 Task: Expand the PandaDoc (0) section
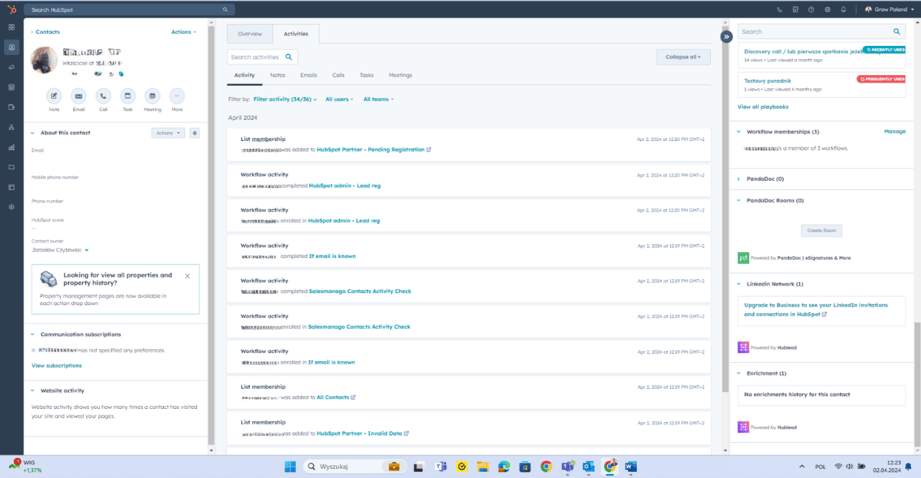[739, 179]
